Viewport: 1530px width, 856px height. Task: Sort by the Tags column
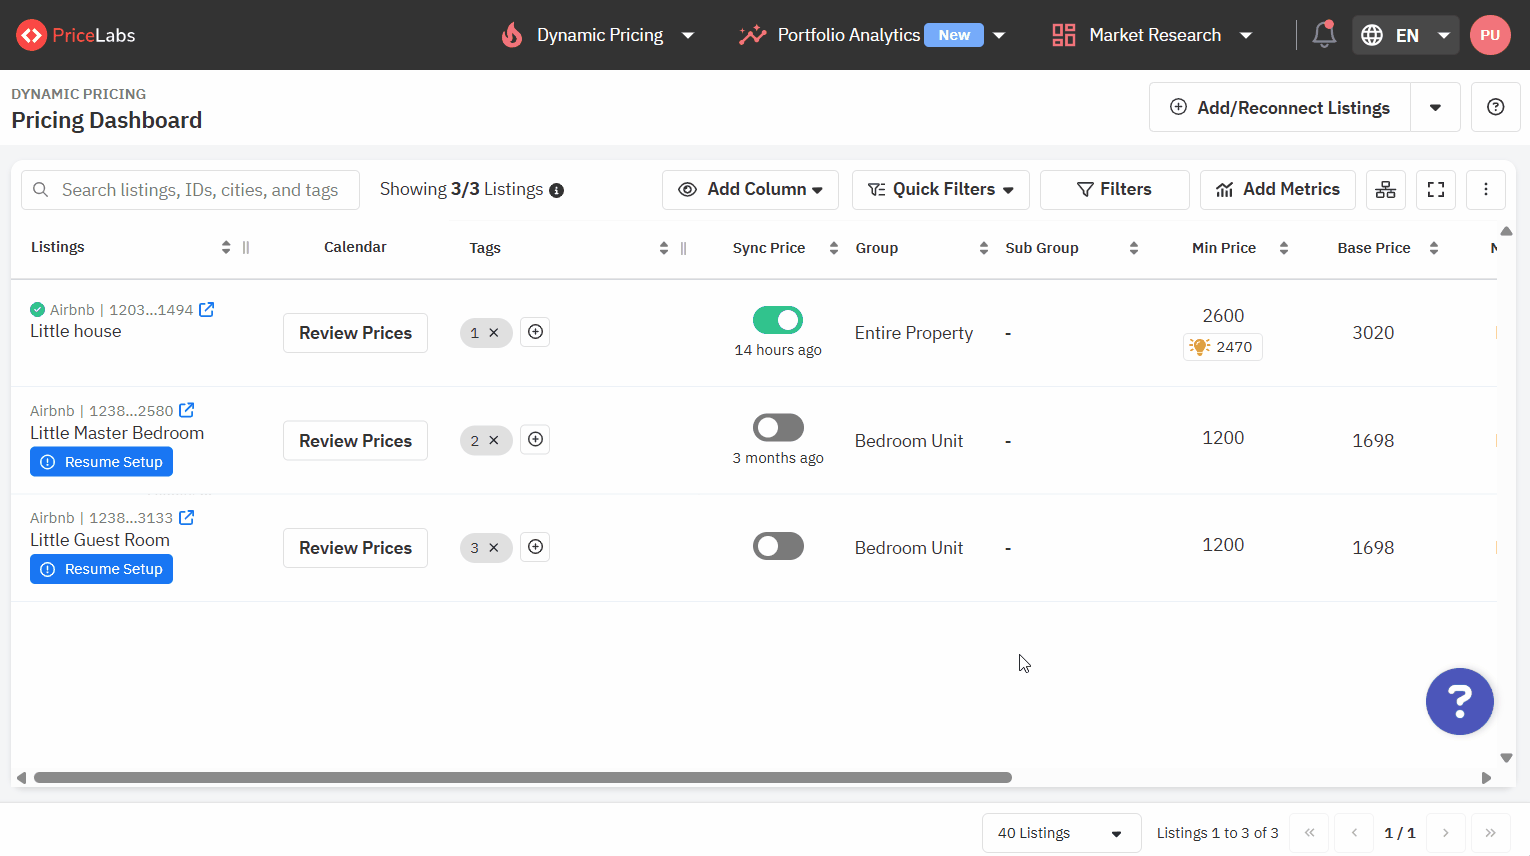(x=664, y=248)
